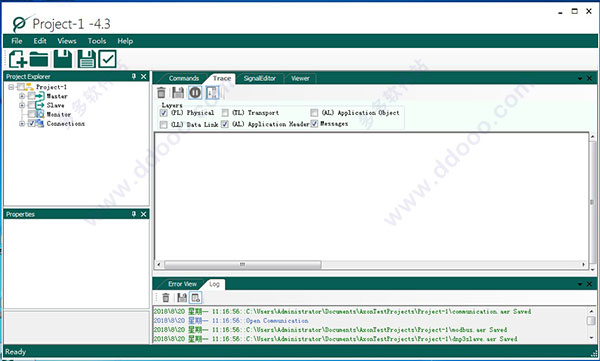Create a new project with the toolbar icon
The width and height of the screenshot is (600, 361).
tap(18, 59)
